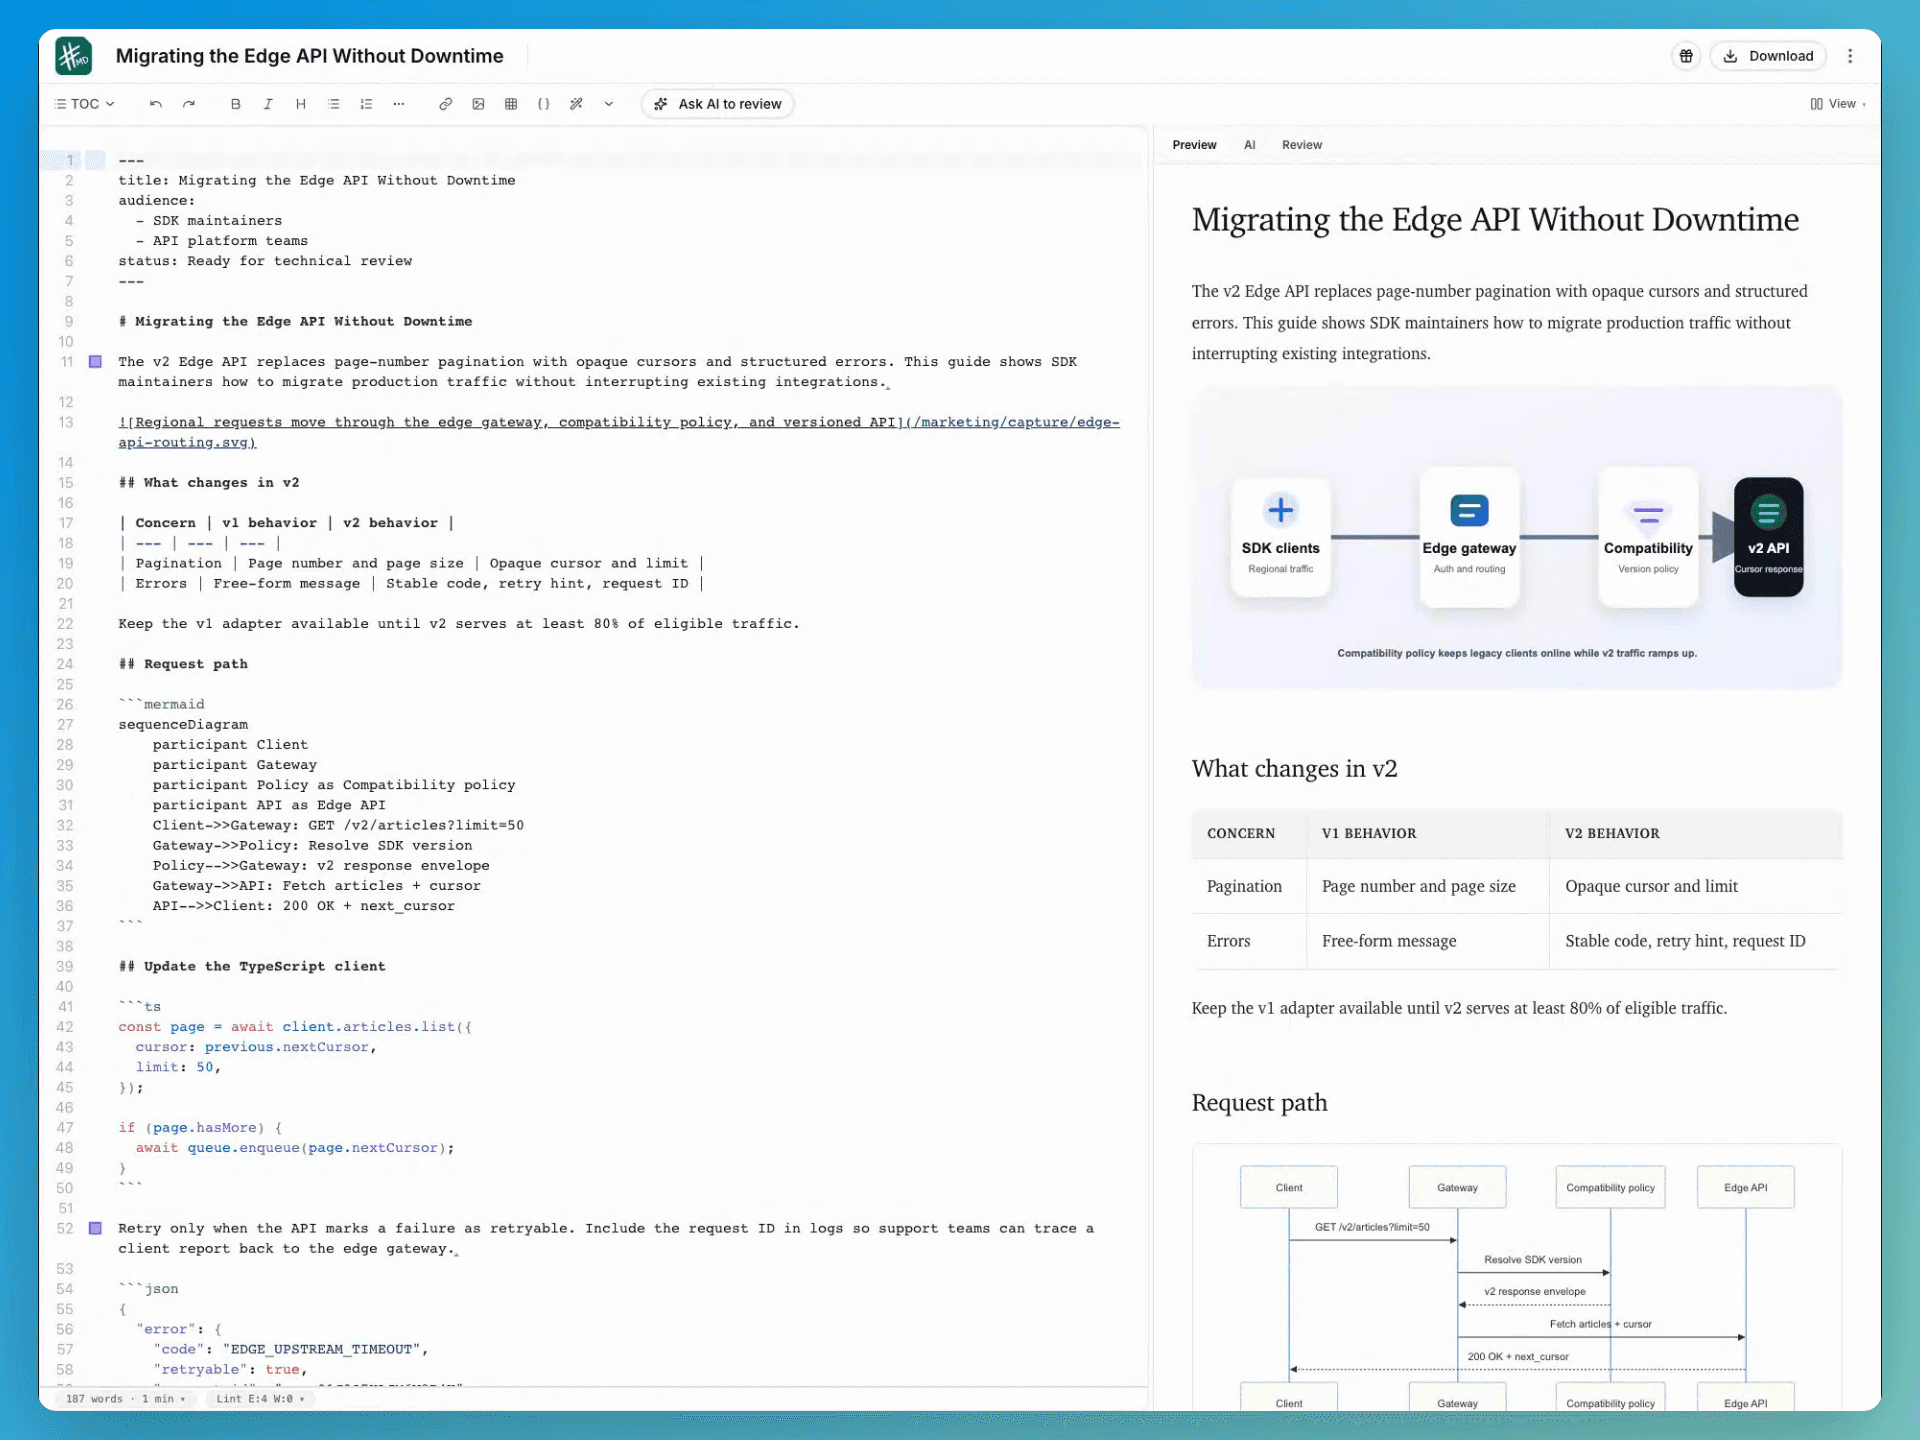Toggle bold formatting

(235, 104)
